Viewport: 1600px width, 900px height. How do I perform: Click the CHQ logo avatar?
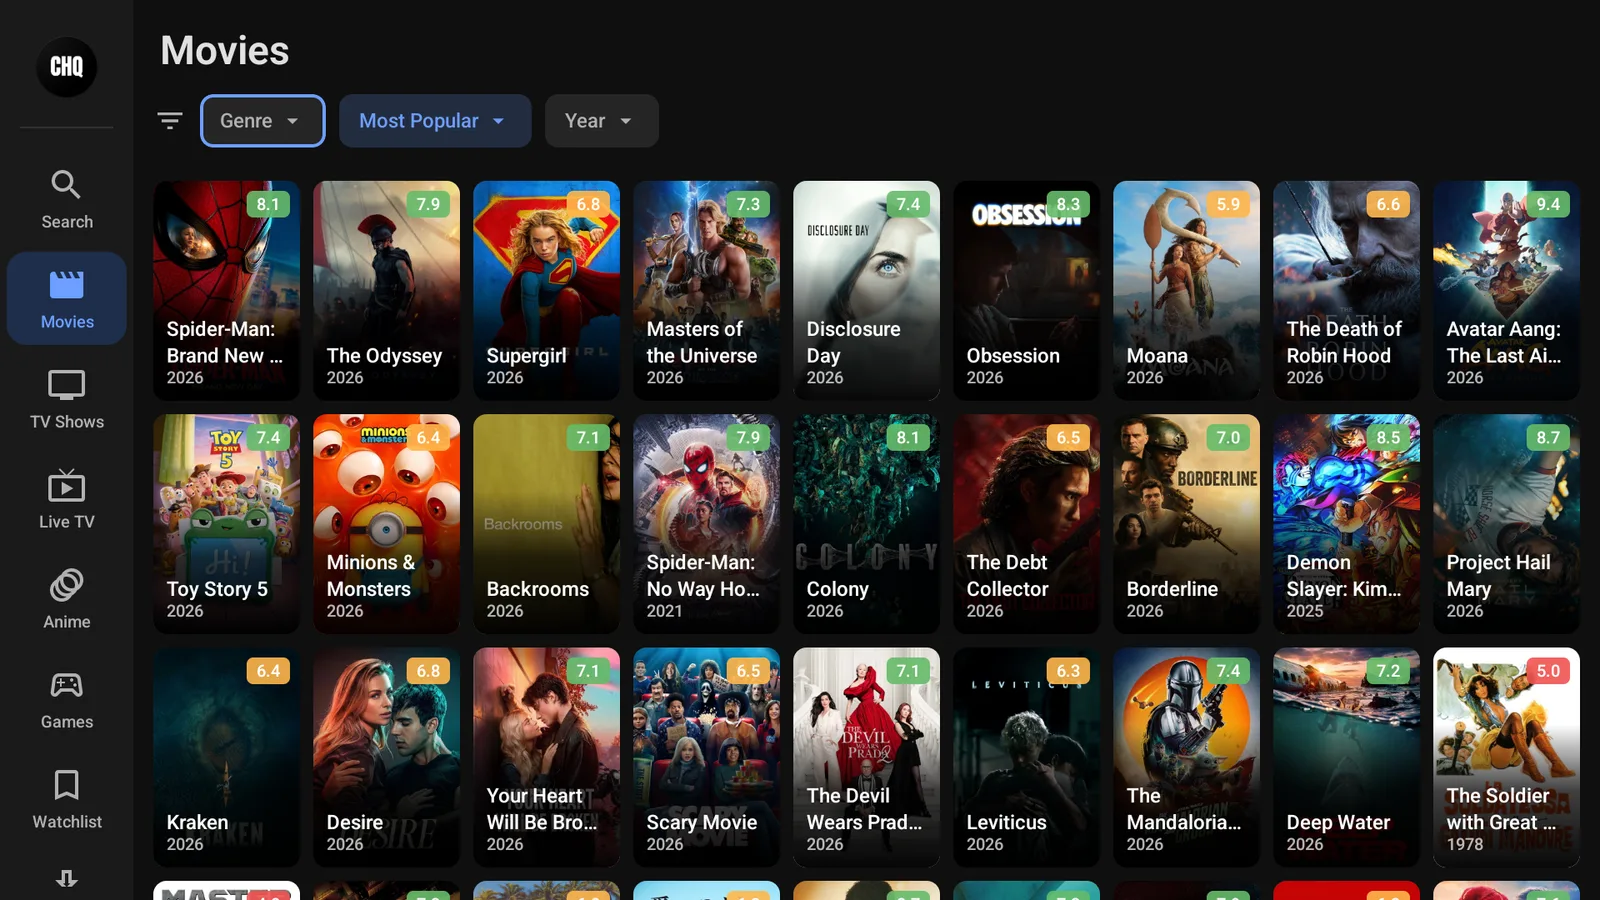tap(67, 67)
